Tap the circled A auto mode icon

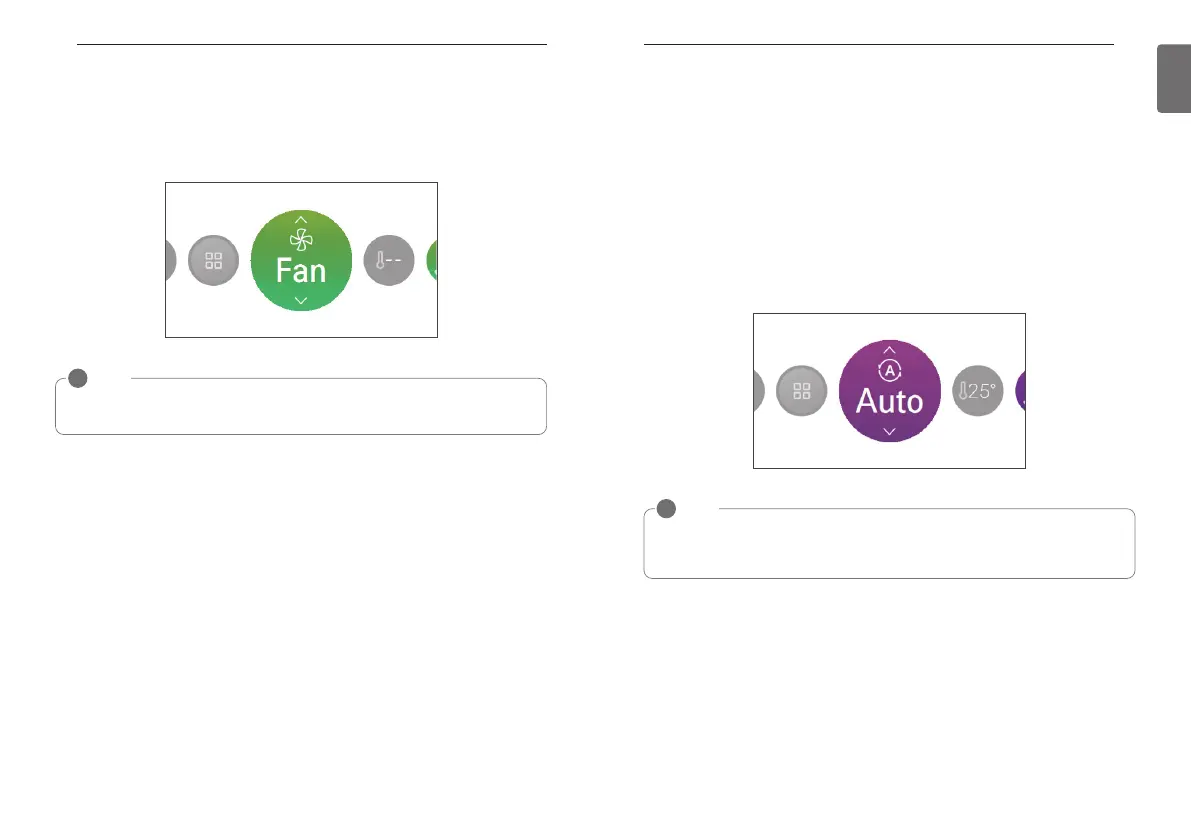[x=889, y=370]
